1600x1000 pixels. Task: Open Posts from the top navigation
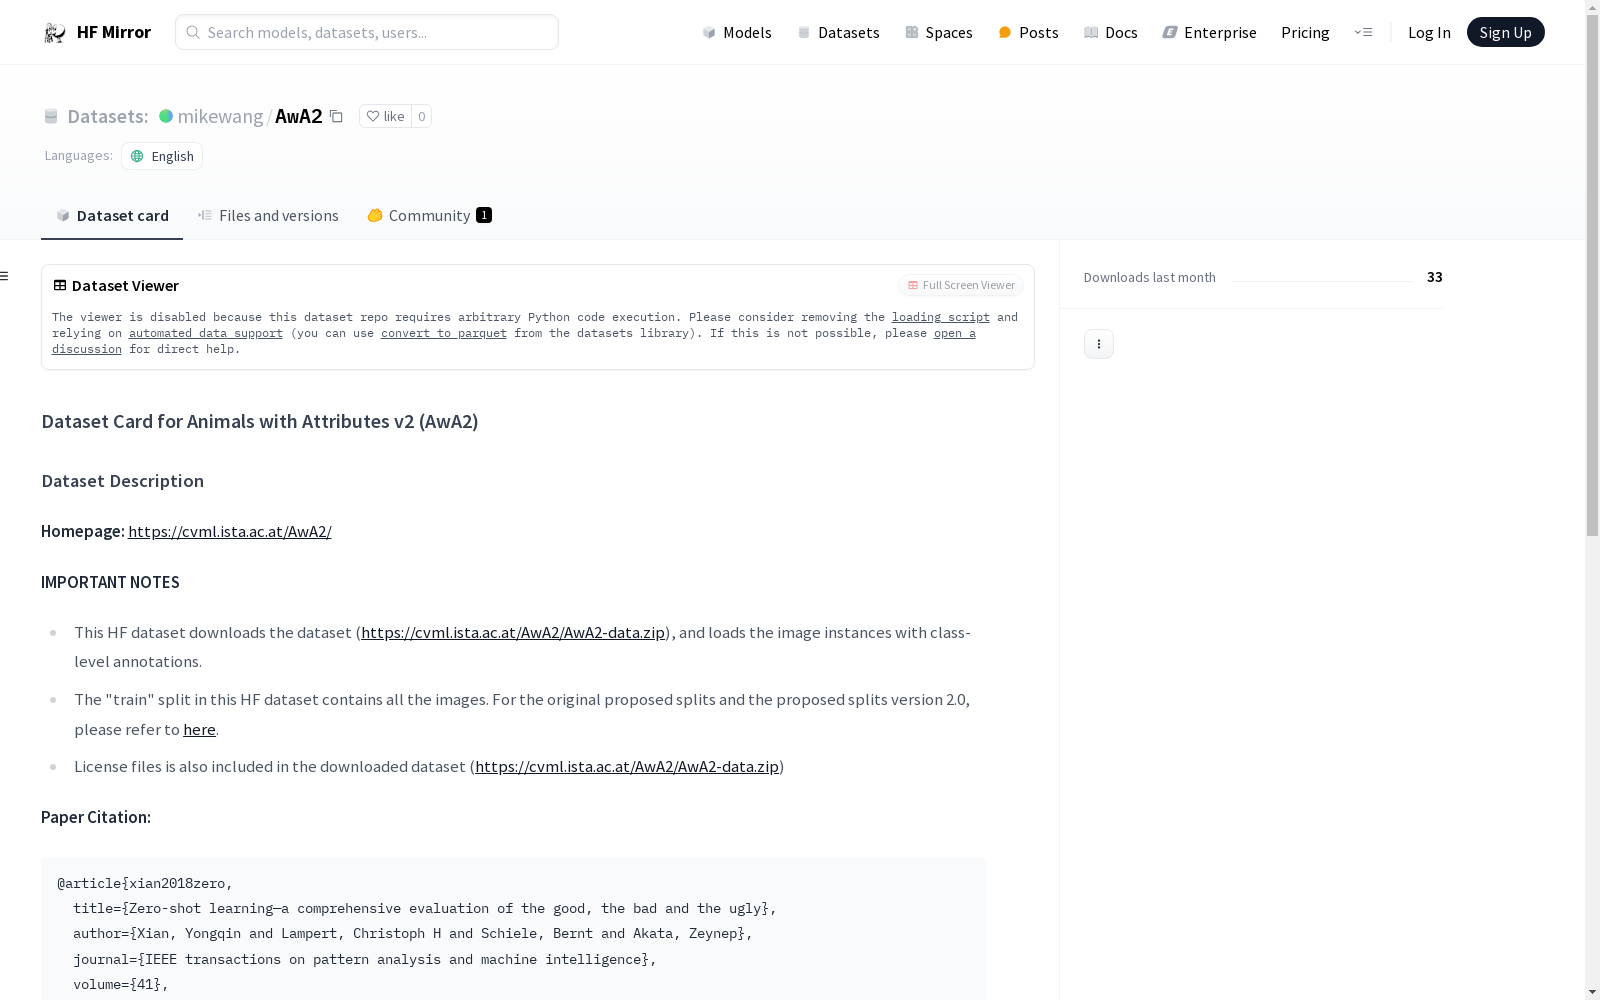(x=1028, y=32)
